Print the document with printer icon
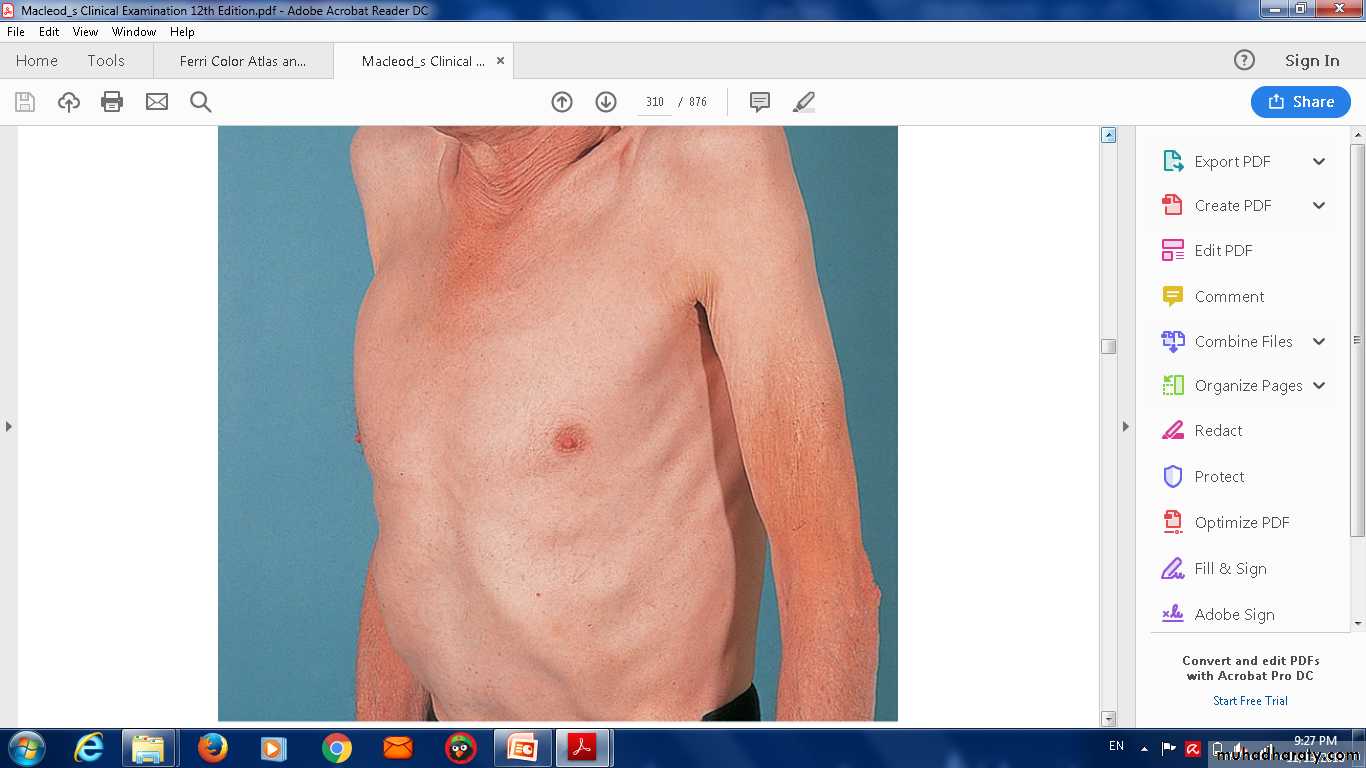Screen dimensions: 1366x768 [112, 102]
